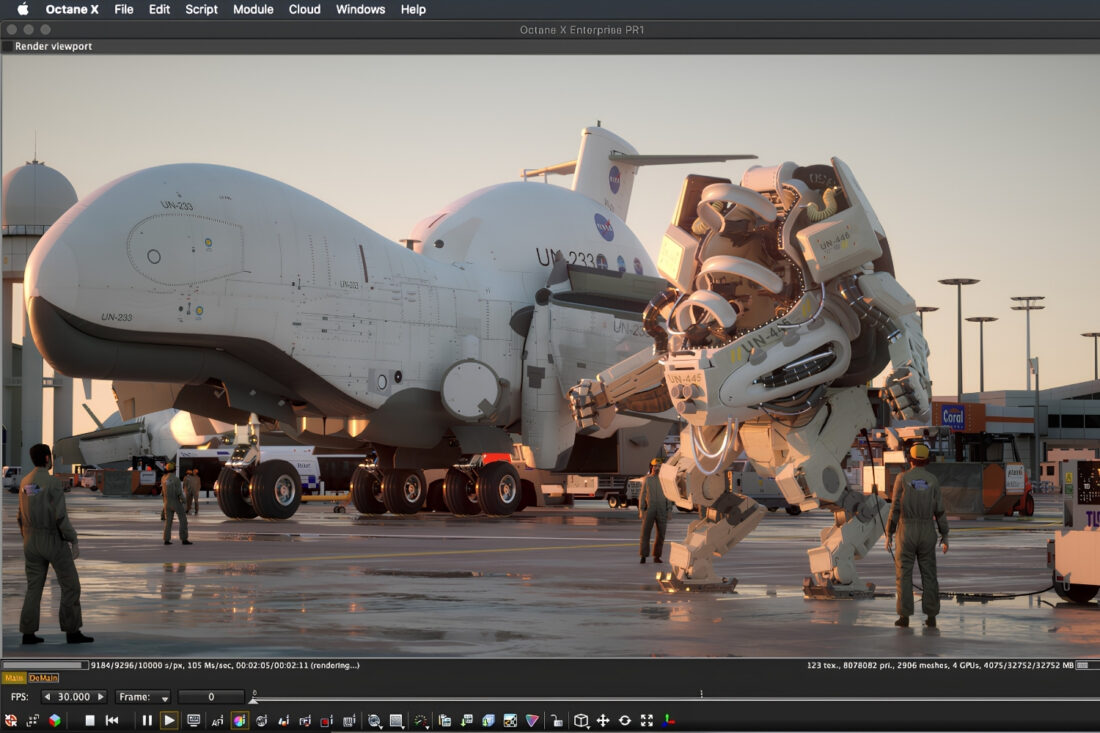1100x733 pixels.
Task: Click the recenter view icon
Action: pos(11,720)
